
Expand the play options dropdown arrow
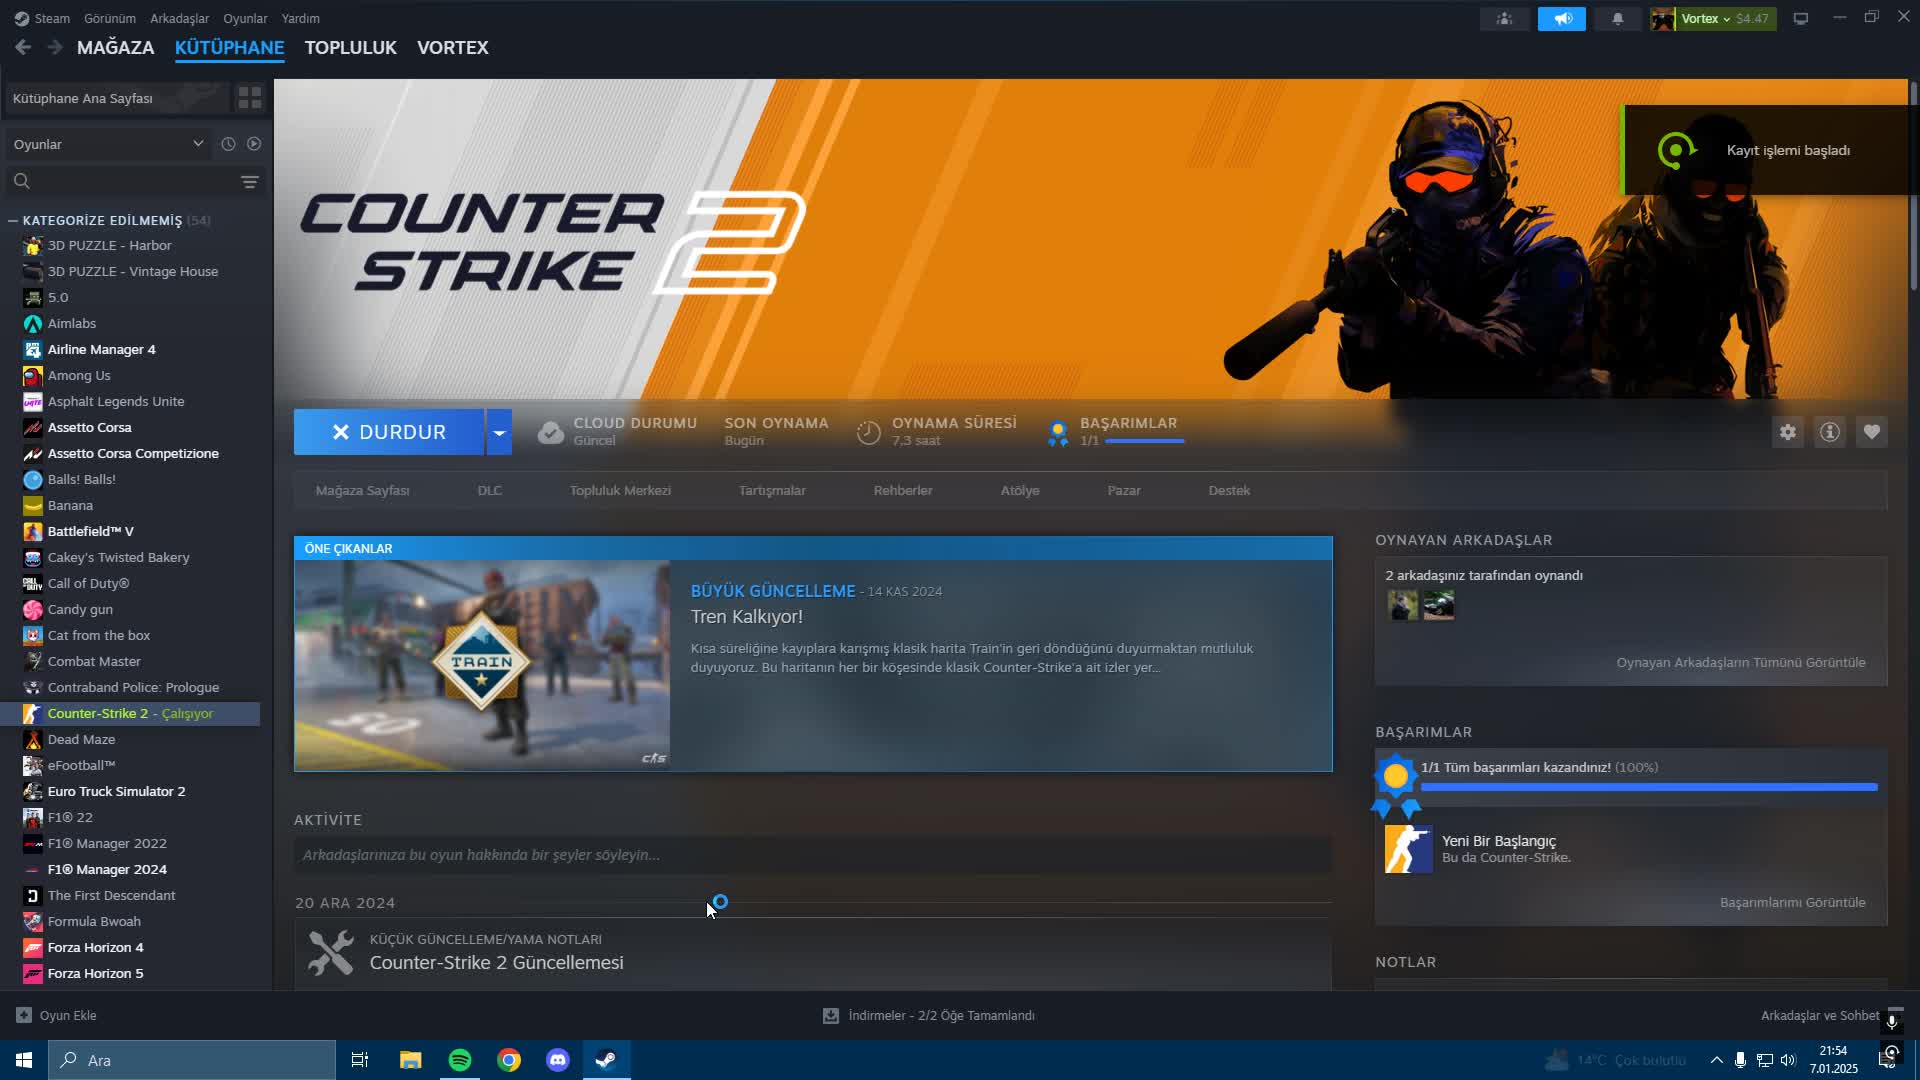point(499,432)
